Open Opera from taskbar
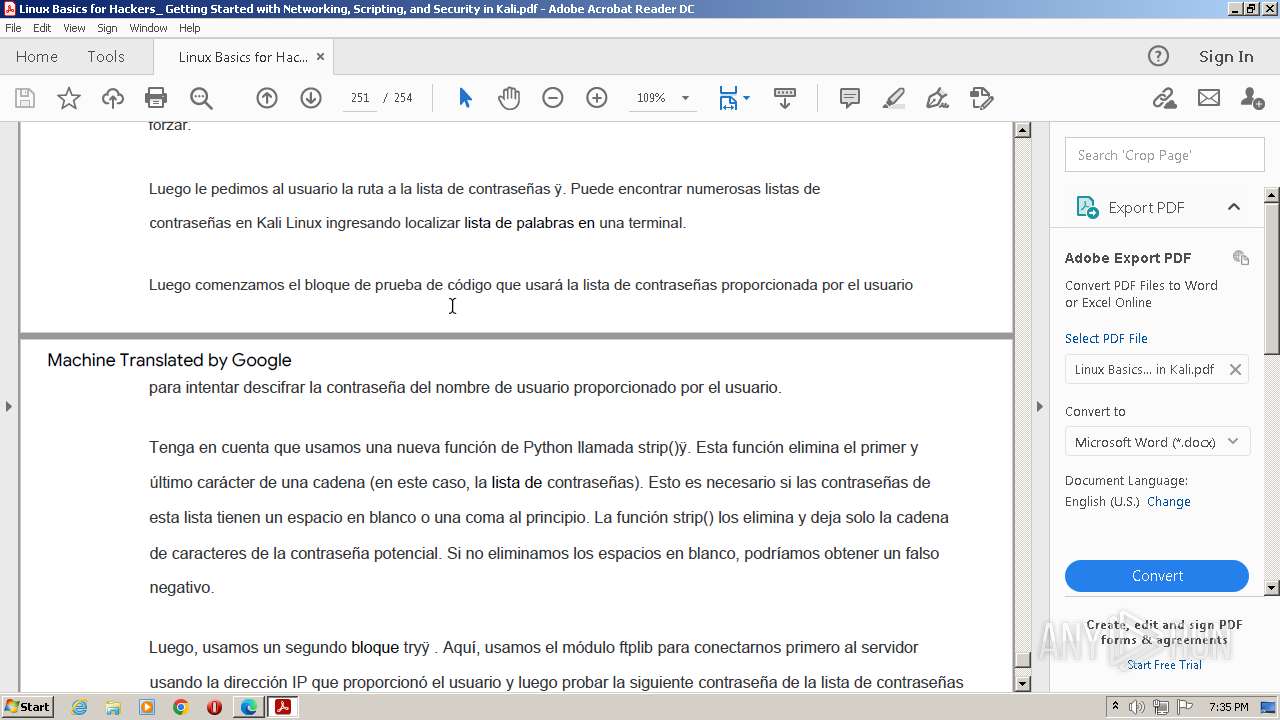Image resolution: width=1280 pixels, height=720 pixels. pos(214,707)
